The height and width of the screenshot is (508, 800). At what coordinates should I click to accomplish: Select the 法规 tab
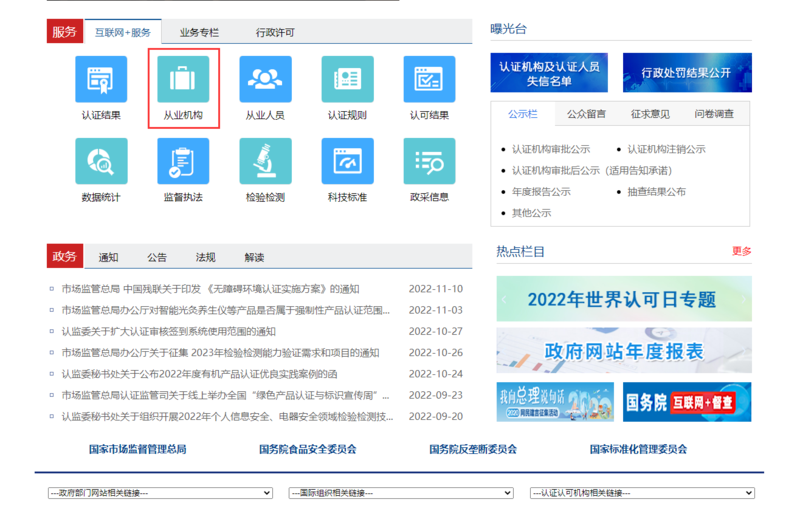click(x=206, y=258)
